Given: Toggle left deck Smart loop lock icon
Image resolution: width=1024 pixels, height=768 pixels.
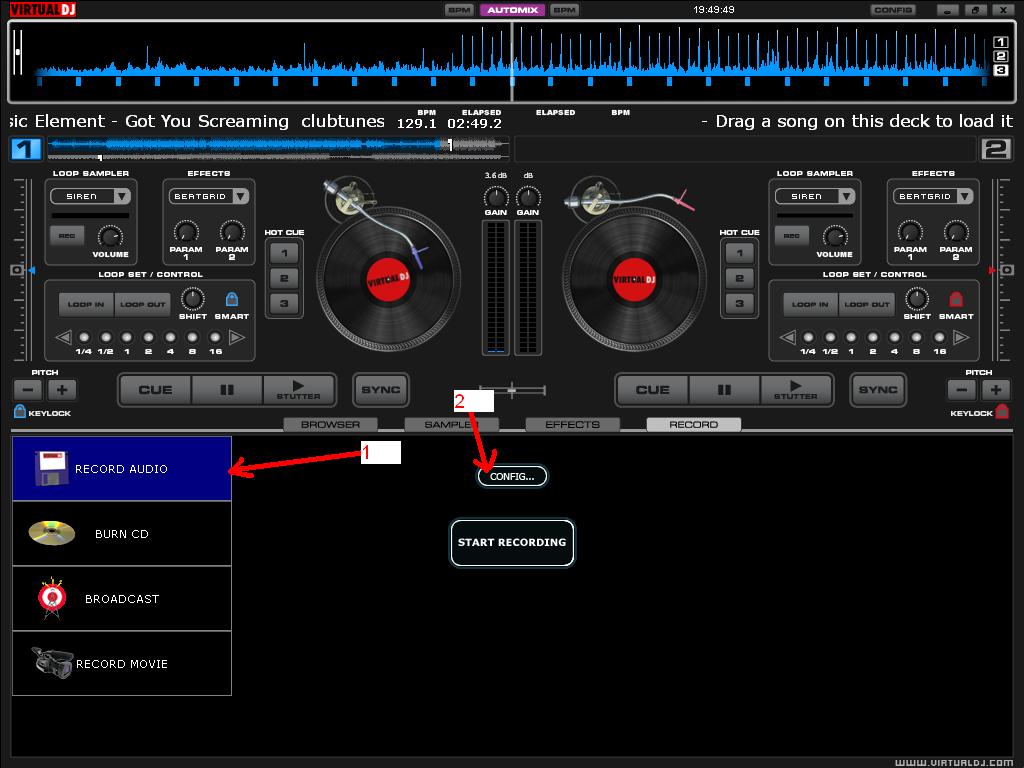Looking at the screenshot, I should 232,299.
